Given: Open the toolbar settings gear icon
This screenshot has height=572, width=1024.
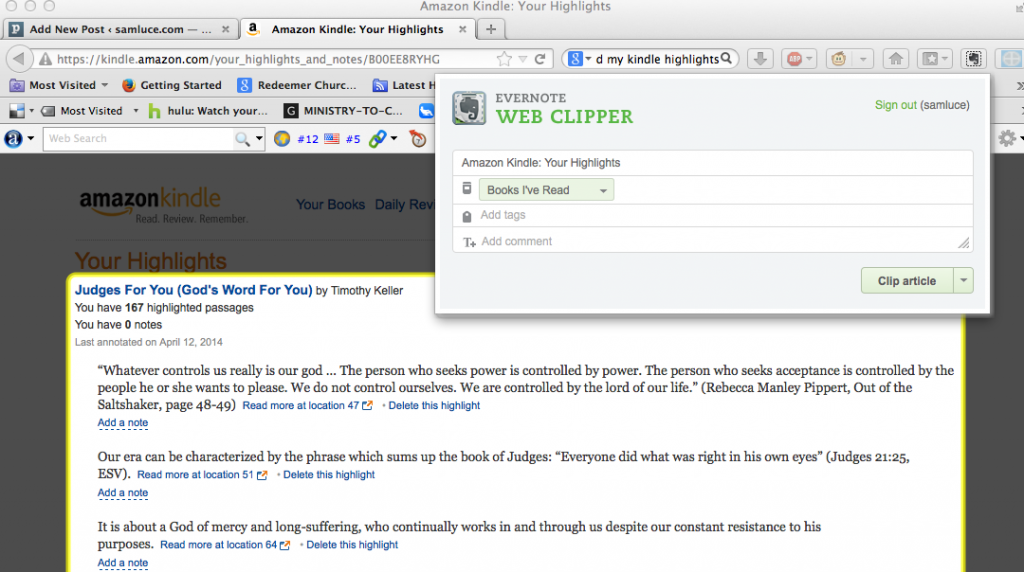Looking at the screenshot, I should click(x=1007, y=138).
